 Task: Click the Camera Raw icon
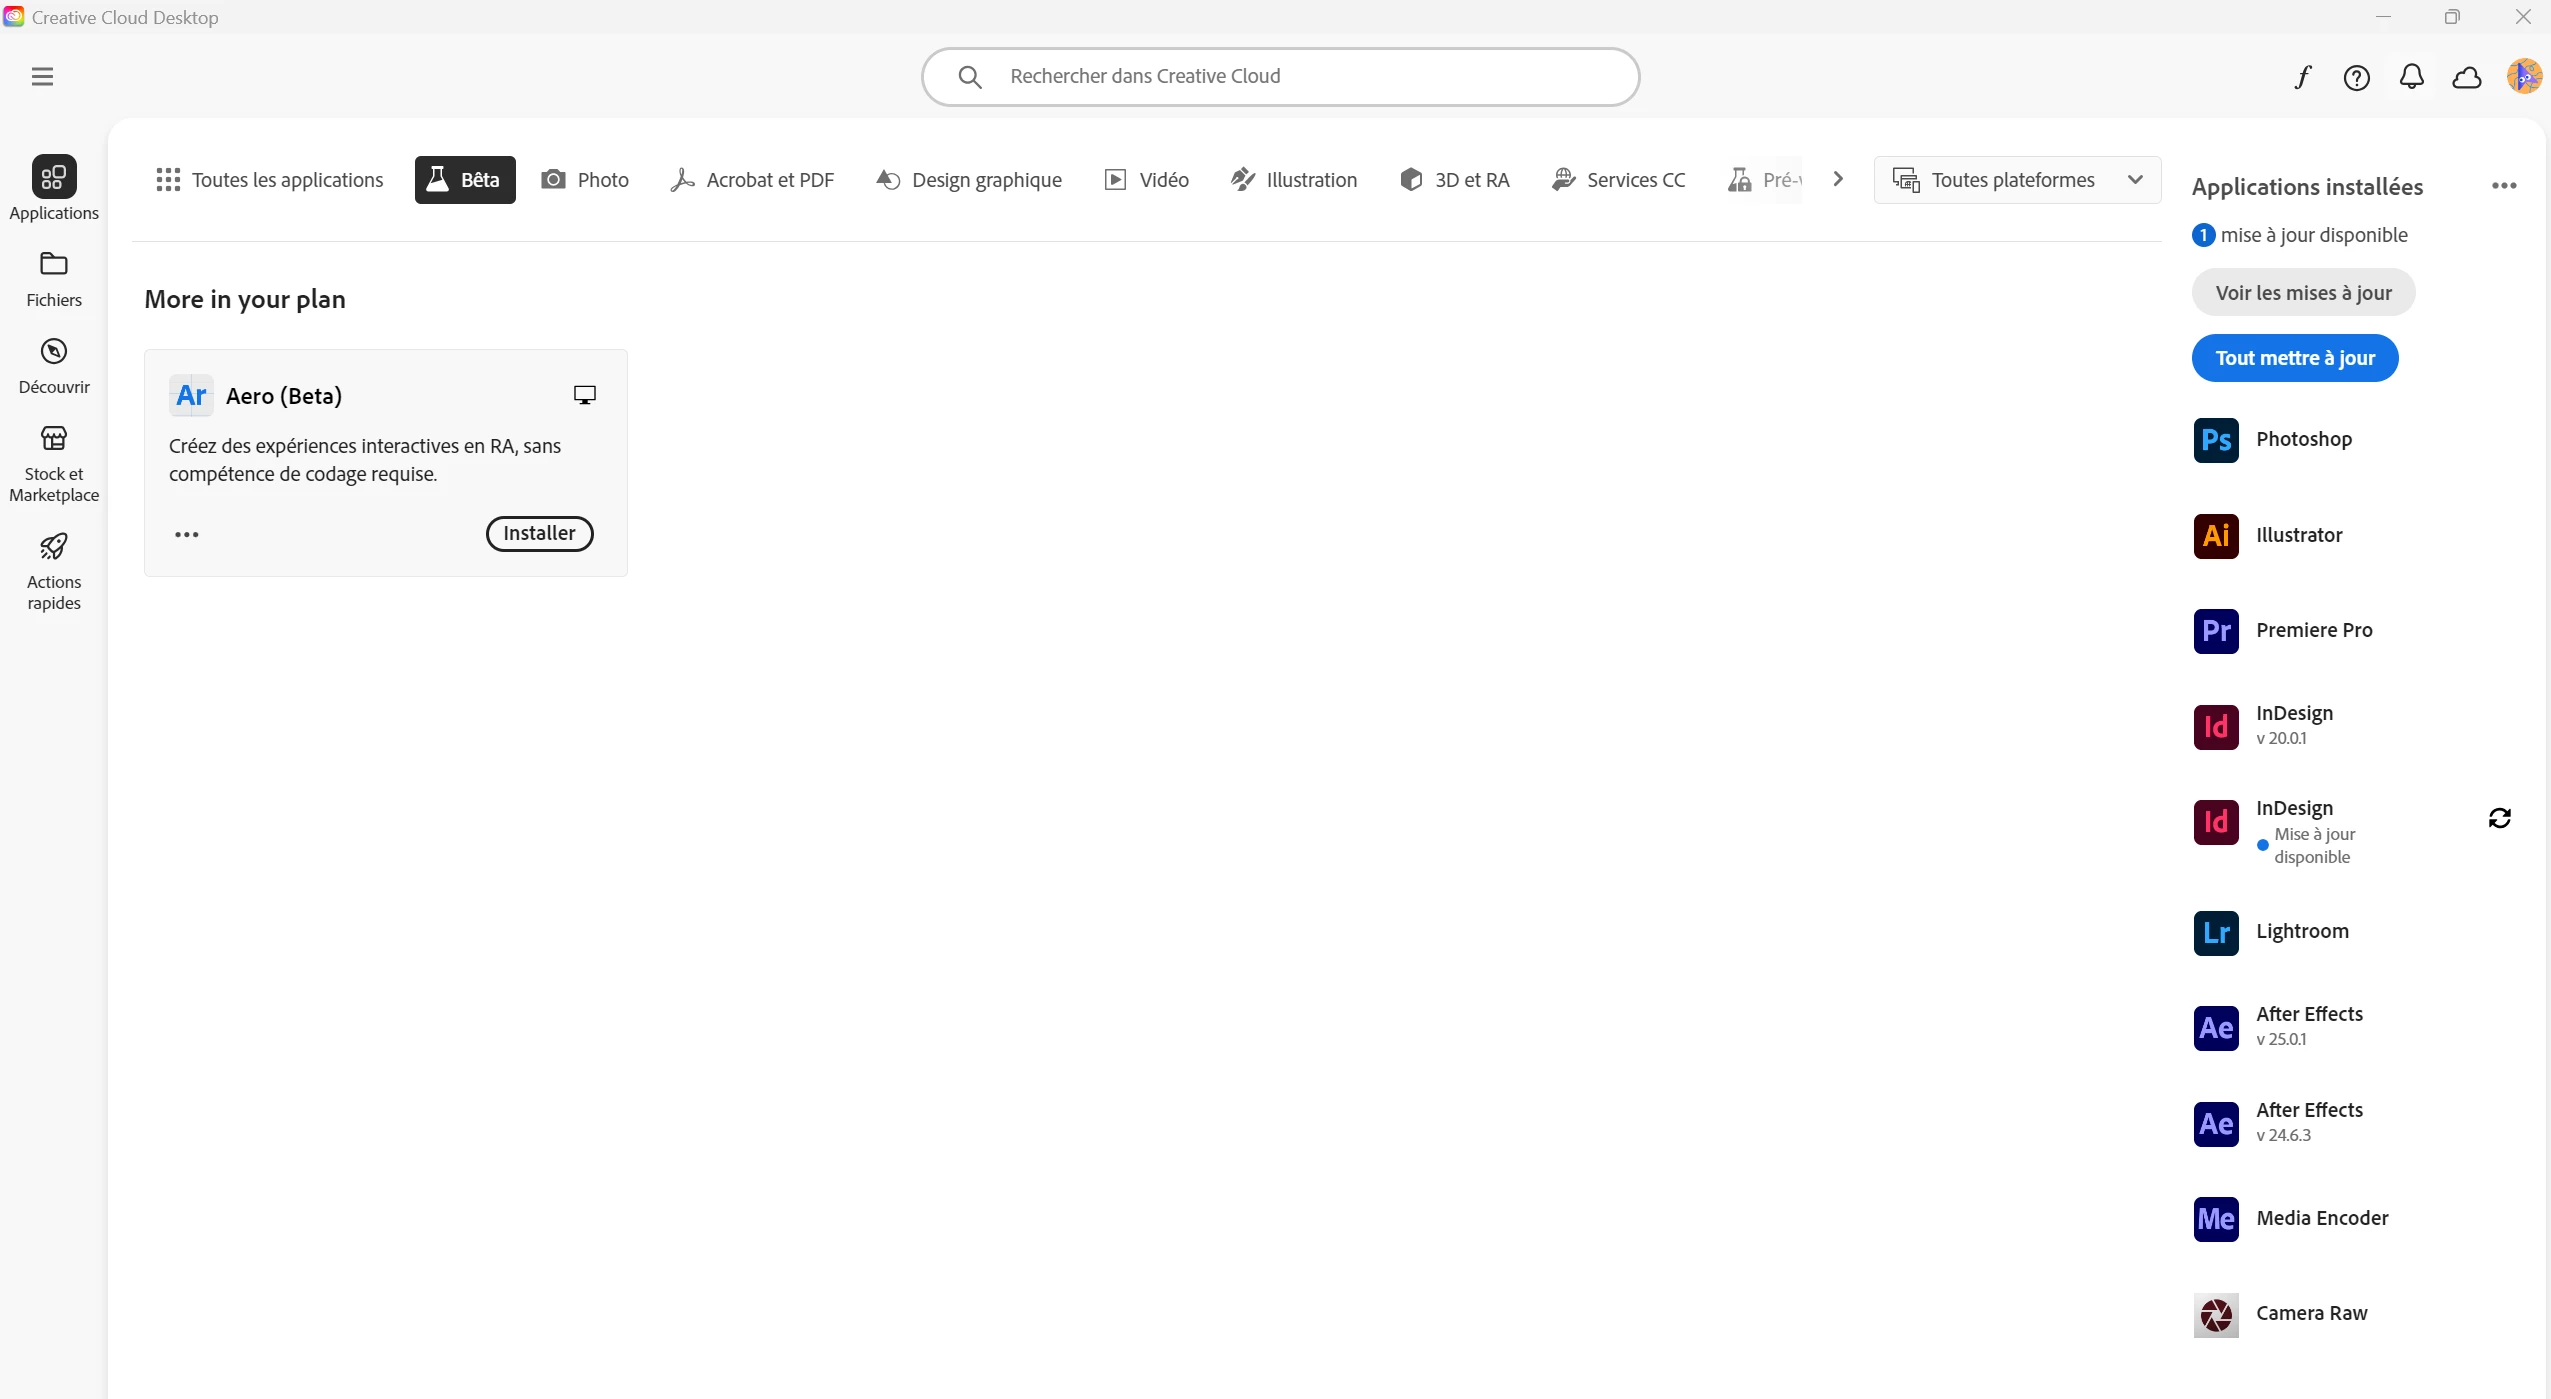click(2215, 1315)
